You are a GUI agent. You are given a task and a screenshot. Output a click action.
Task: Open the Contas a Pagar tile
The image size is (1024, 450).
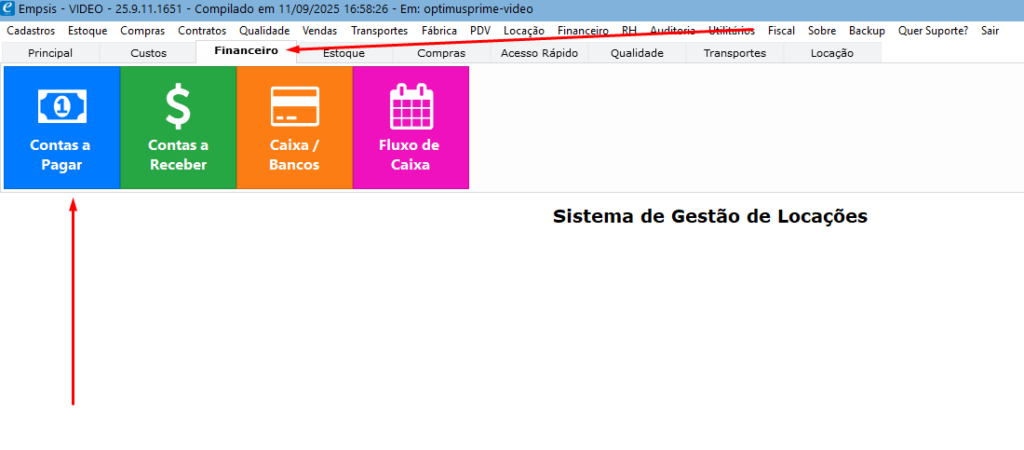point(62,127)
